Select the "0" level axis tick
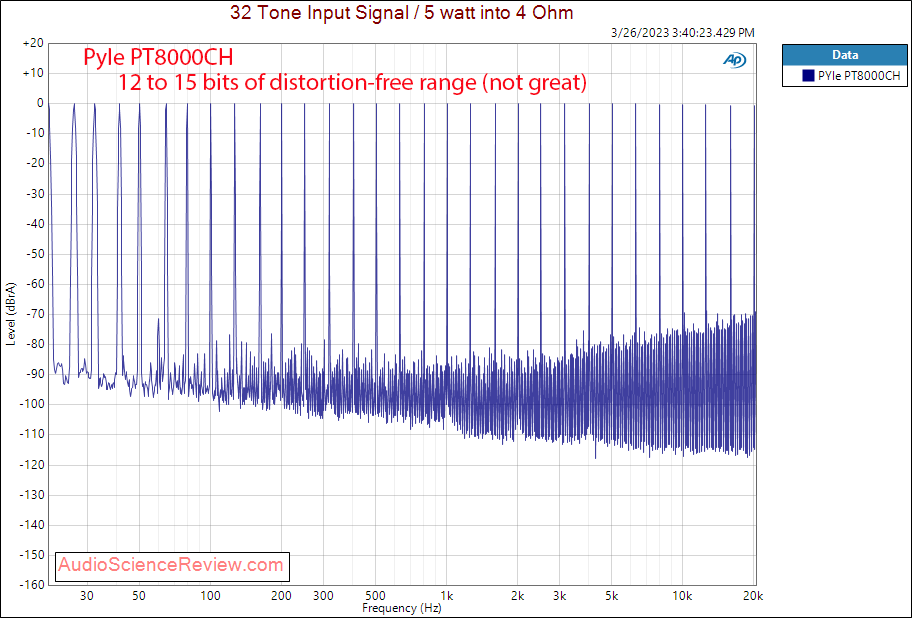912x618 pixels. pos(40,103)
